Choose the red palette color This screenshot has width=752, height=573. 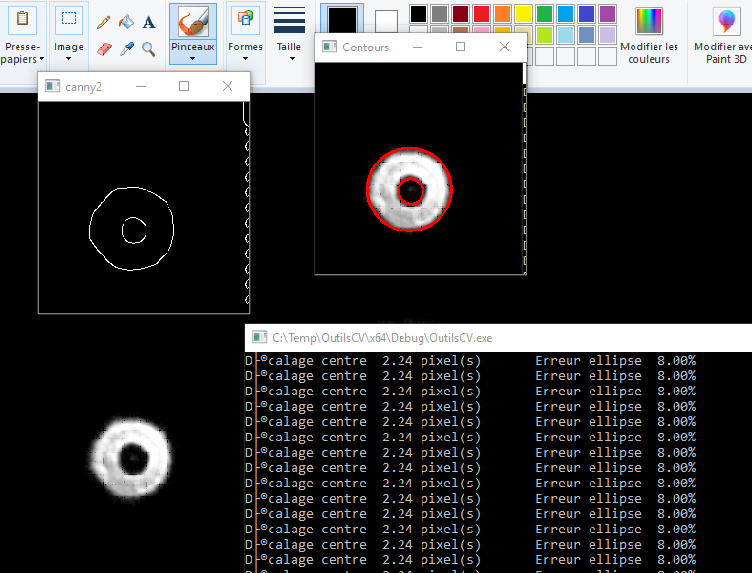481,14
